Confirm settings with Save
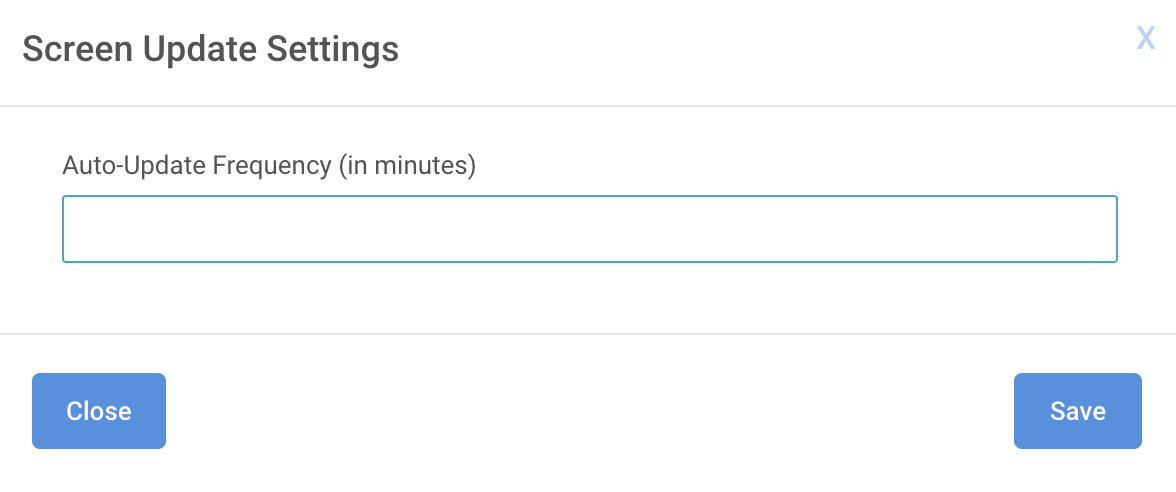This screenshot has height=492, width=1176. [x=1078, y=411]
